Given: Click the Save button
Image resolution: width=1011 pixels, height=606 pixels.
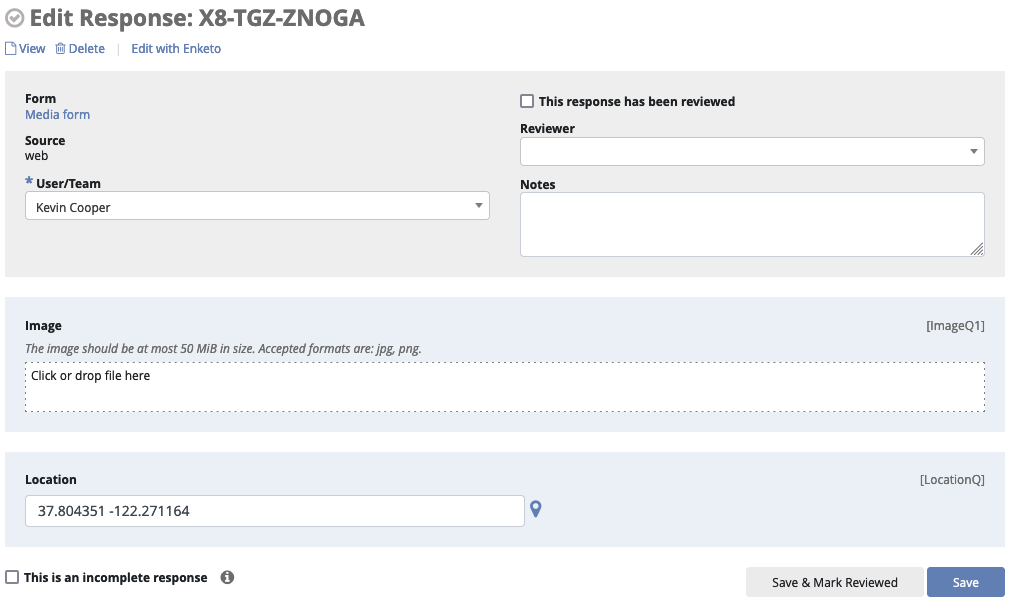Looking at the screenshot, I should (x=965, y=582).
